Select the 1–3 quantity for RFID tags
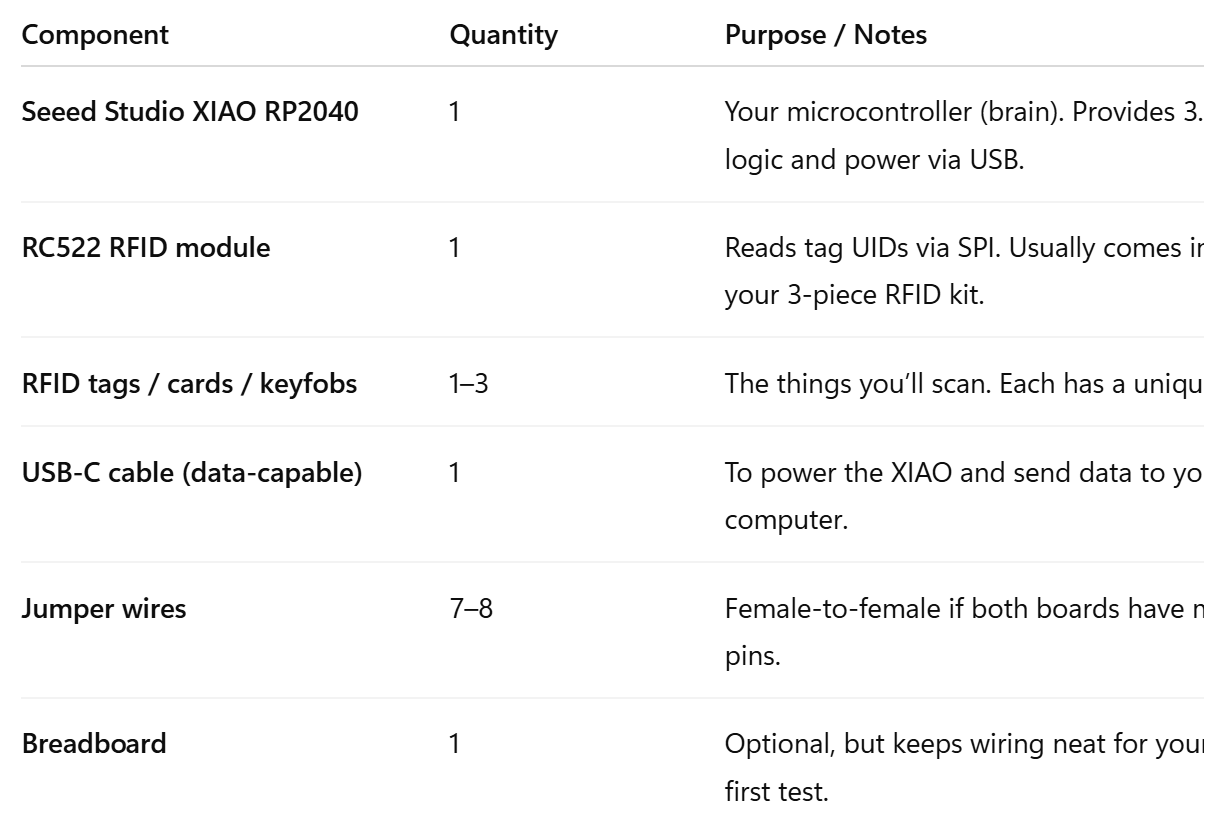The width and height of the screenshot is (1225, 820). 468,383
